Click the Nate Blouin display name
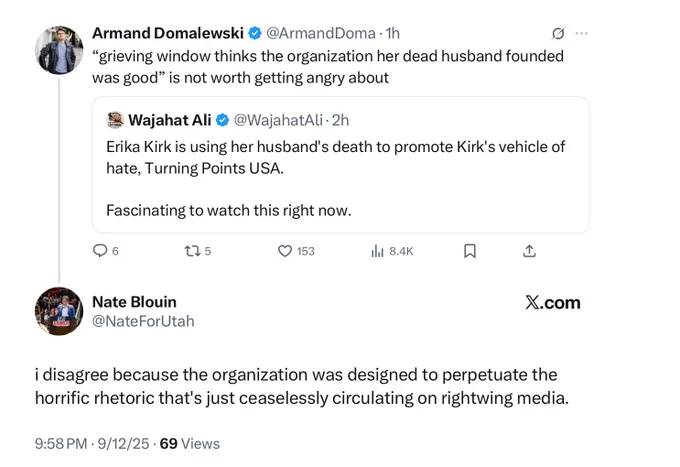The image size is (680, 467). (x=134, y=302)
